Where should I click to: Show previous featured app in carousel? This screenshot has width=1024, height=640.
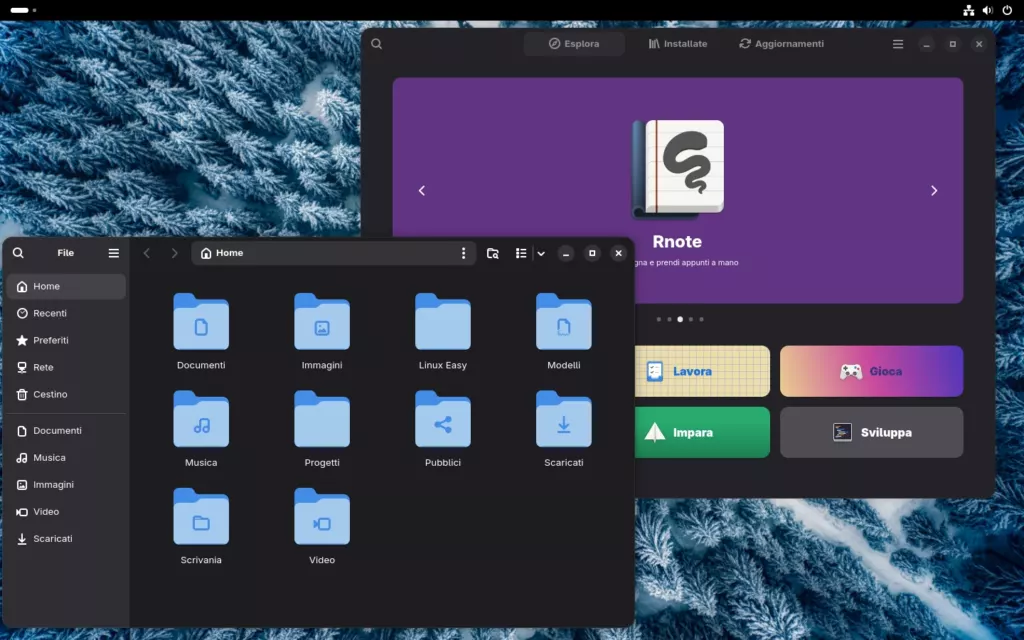click(422, 191)
